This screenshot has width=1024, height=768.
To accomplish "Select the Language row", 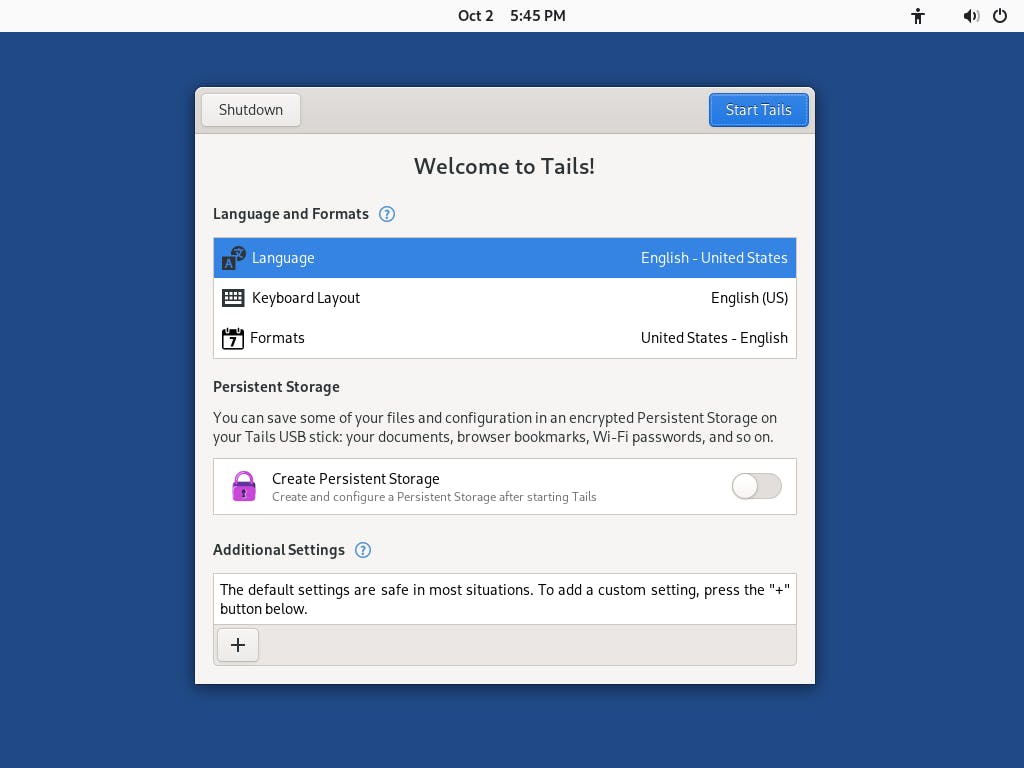I will click(505, 258).
